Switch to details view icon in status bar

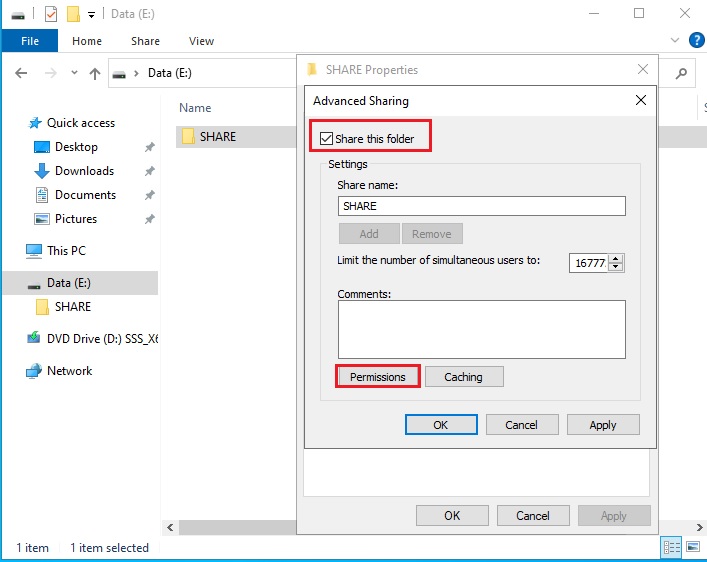coord(671,547)
